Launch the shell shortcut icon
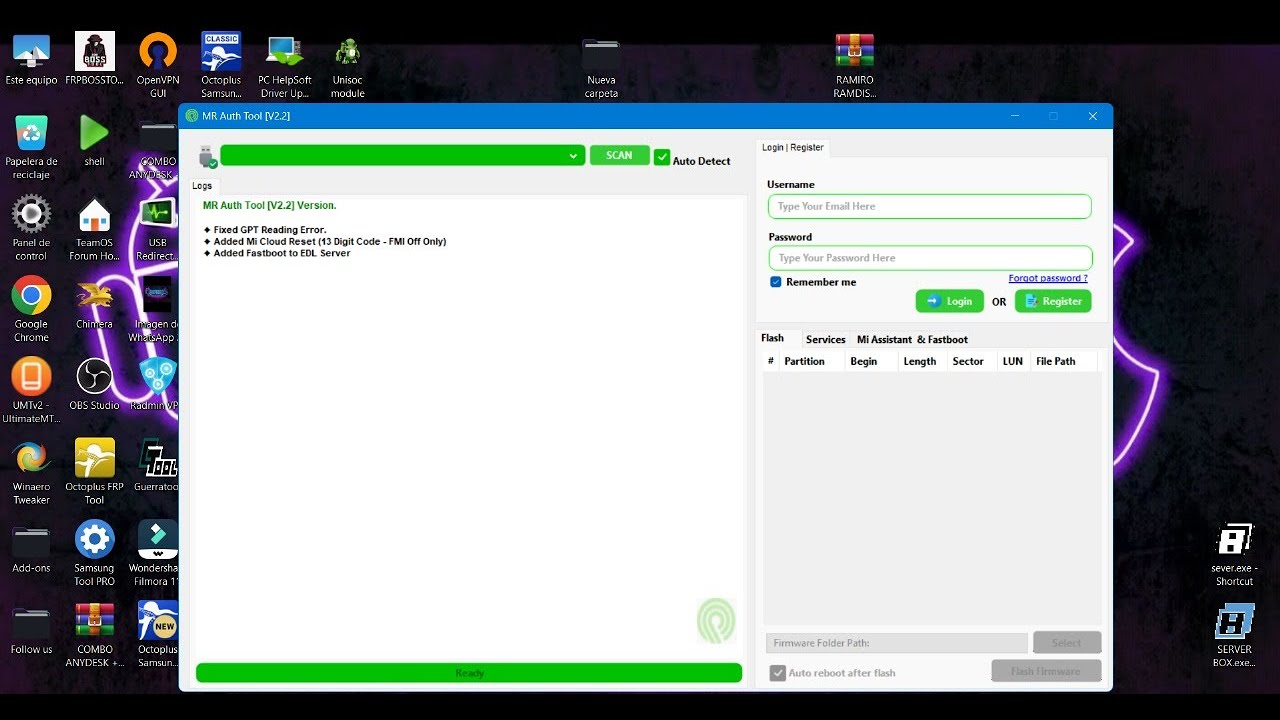This screenshot has width=1280, height=720. (x=94, y=140)
